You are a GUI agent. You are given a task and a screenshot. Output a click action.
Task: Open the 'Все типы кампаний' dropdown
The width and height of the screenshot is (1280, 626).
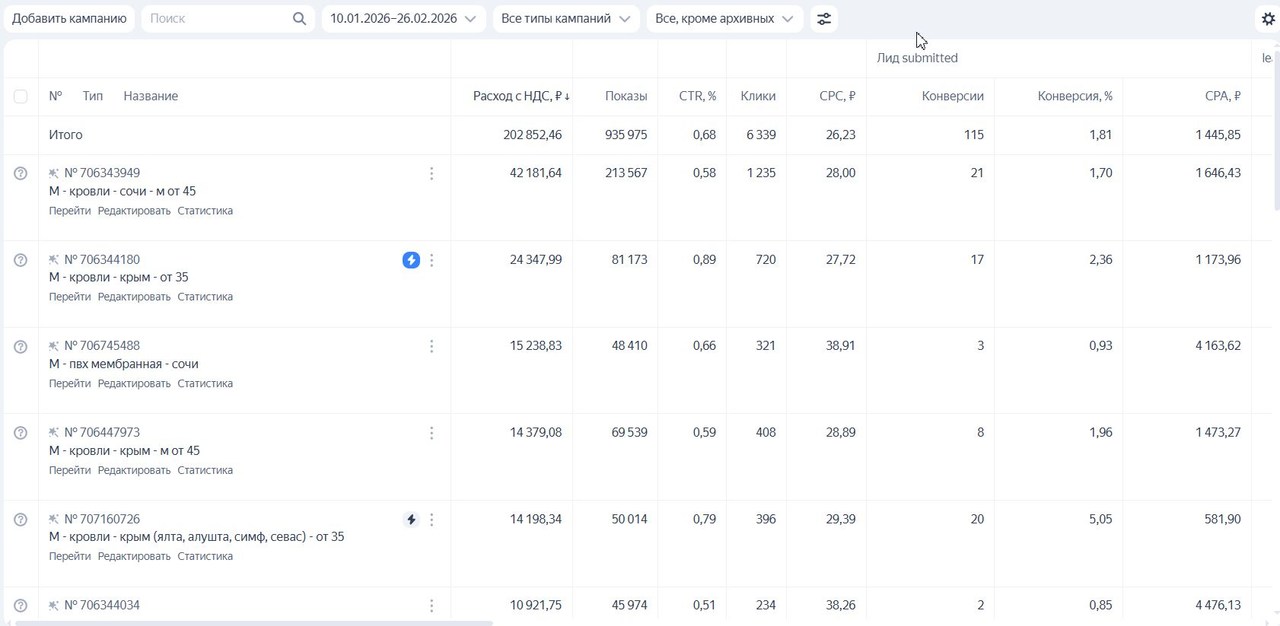(565, 19)
